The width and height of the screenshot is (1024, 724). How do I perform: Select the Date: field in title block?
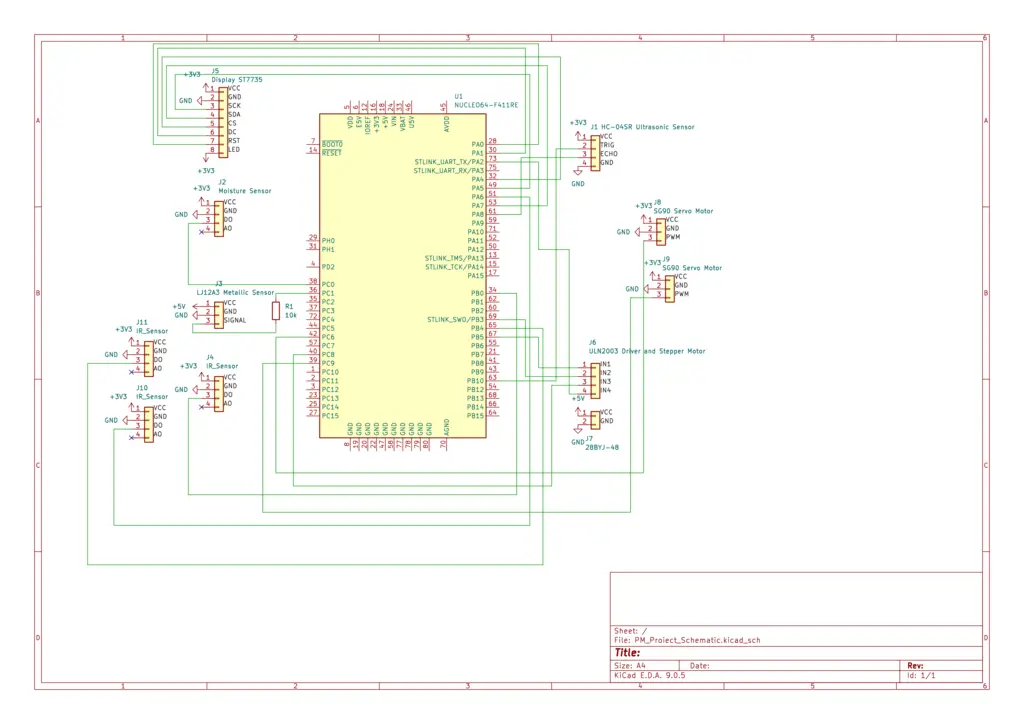coord(699,666)
